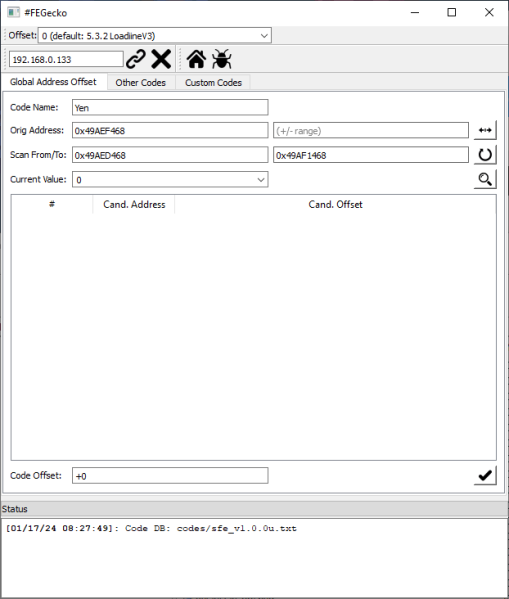Click the Code Offset input field
This screenshot has height=599, width=509.
point(170,476)
